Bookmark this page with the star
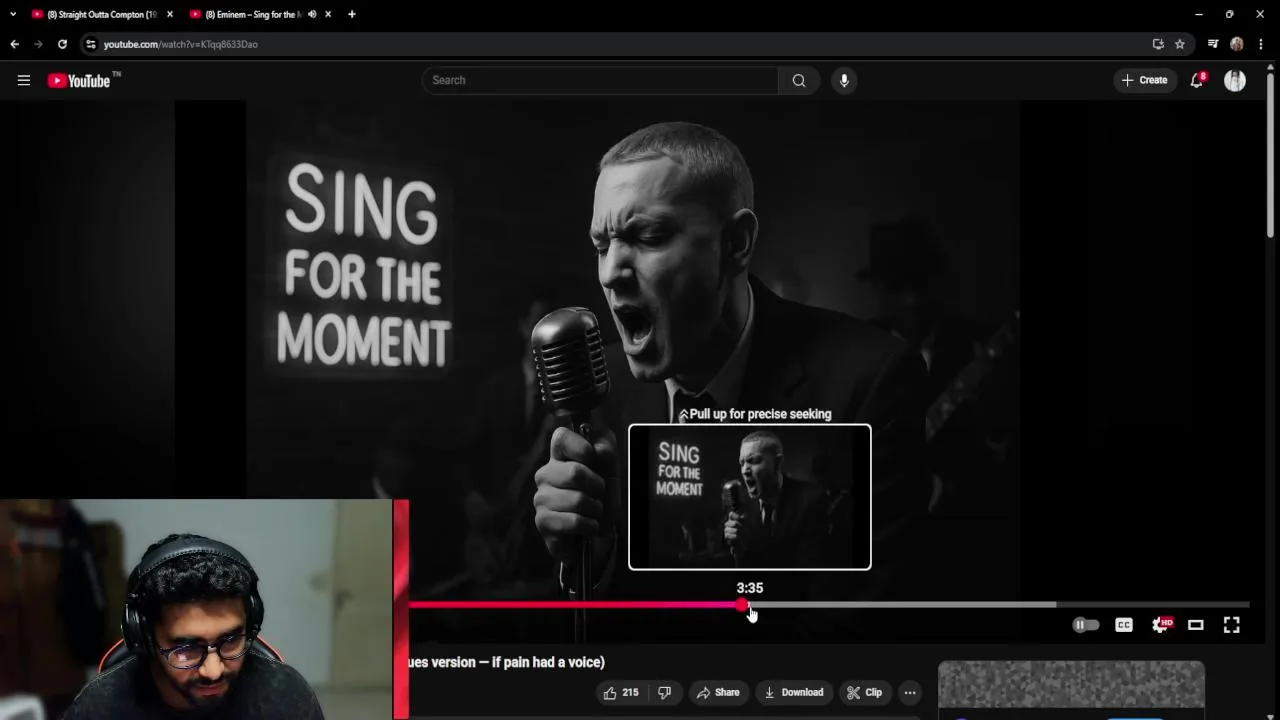Viewport: 1280px width, 720px height. (x=1180, y=44)
